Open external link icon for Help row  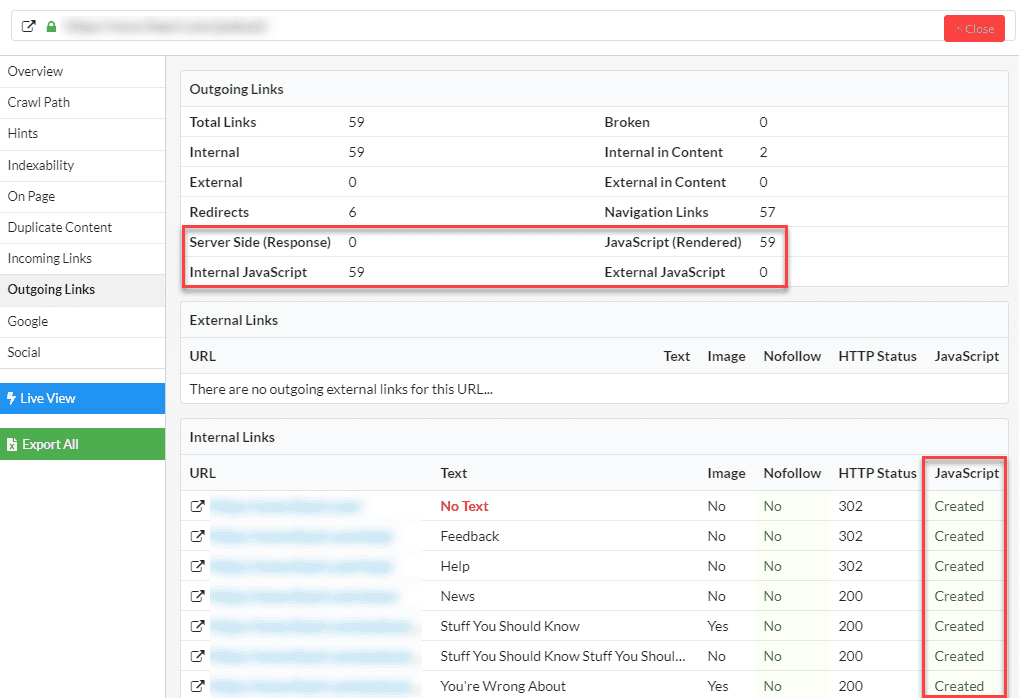[197, 566]
